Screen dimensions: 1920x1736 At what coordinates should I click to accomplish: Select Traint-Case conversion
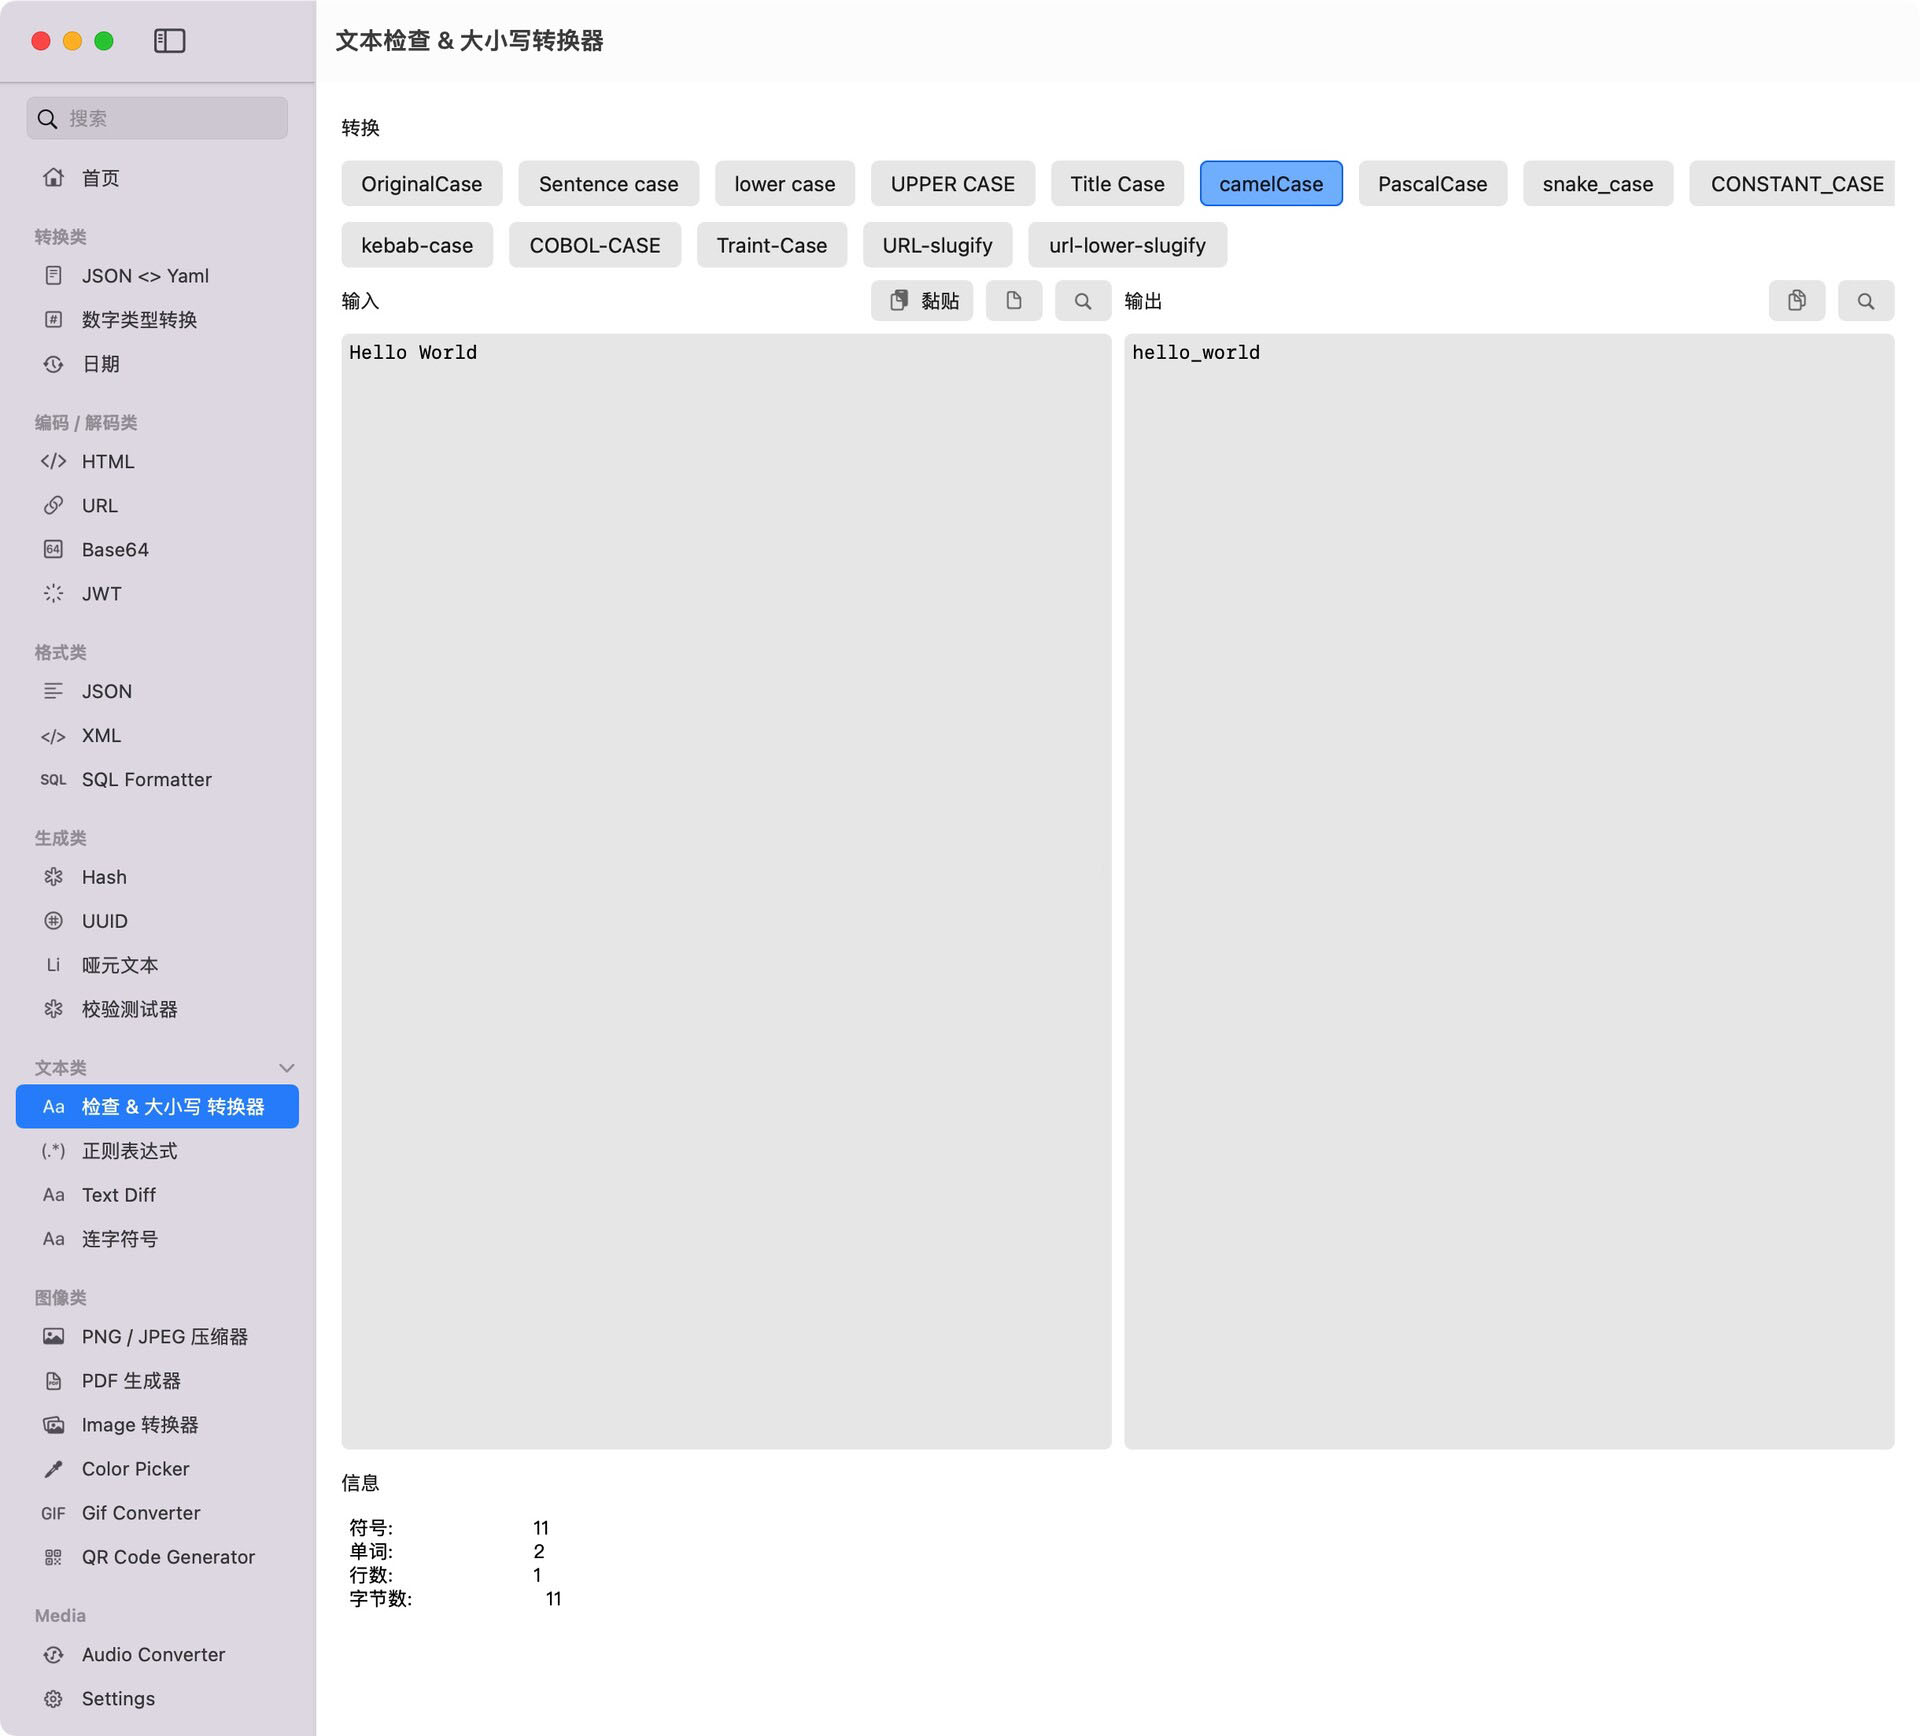(x=772, y=245)
